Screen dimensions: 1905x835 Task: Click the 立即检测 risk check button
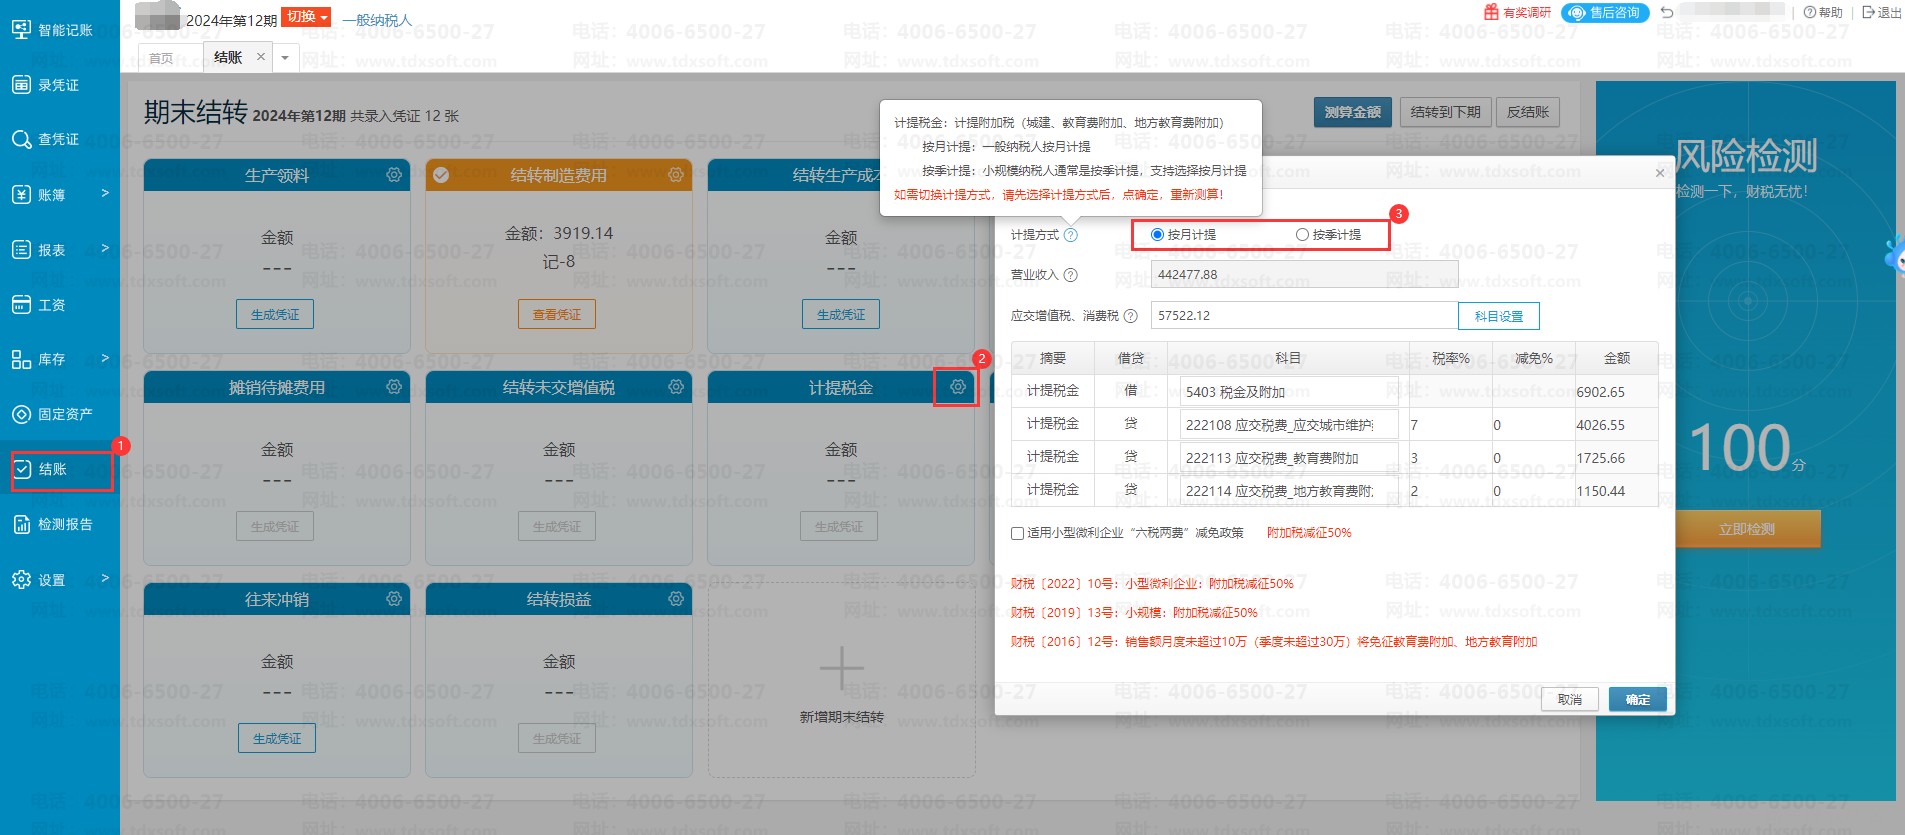[1746, 529]
